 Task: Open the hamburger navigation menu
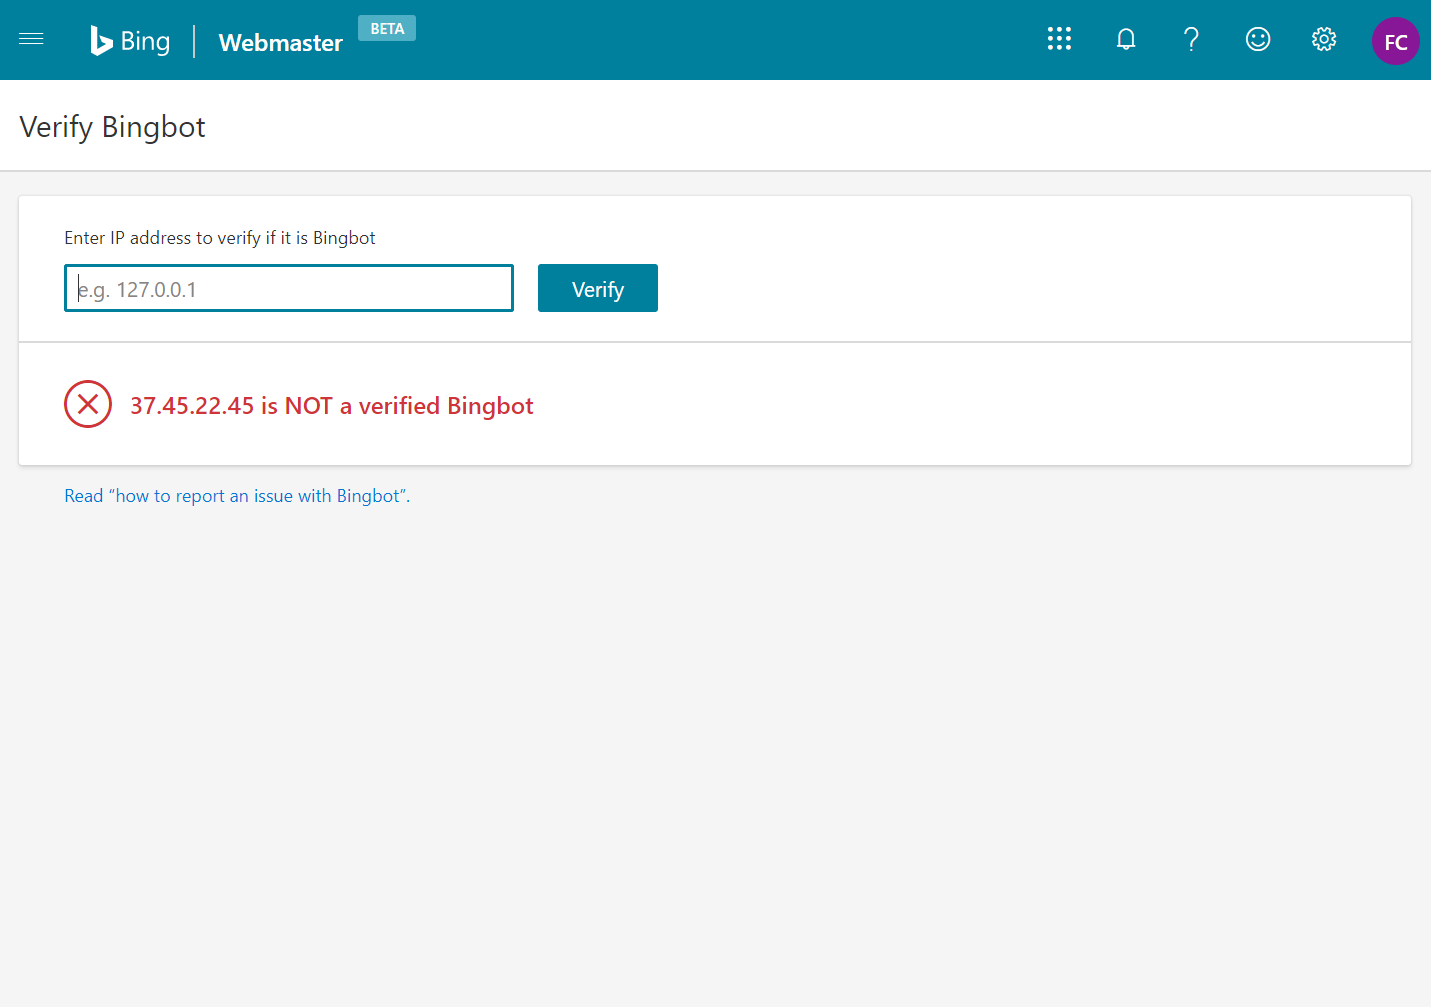click(x=31, y=39)
